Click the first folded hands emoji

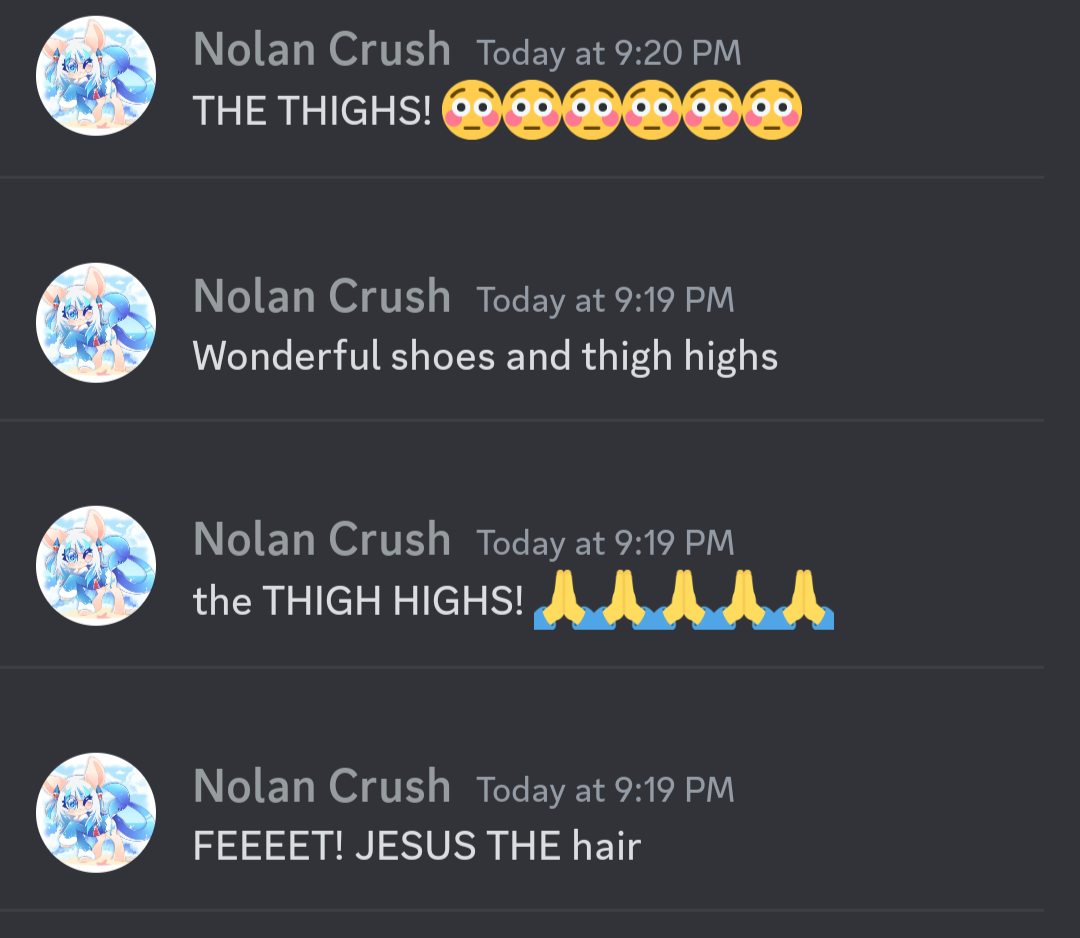tap(563, 599)
